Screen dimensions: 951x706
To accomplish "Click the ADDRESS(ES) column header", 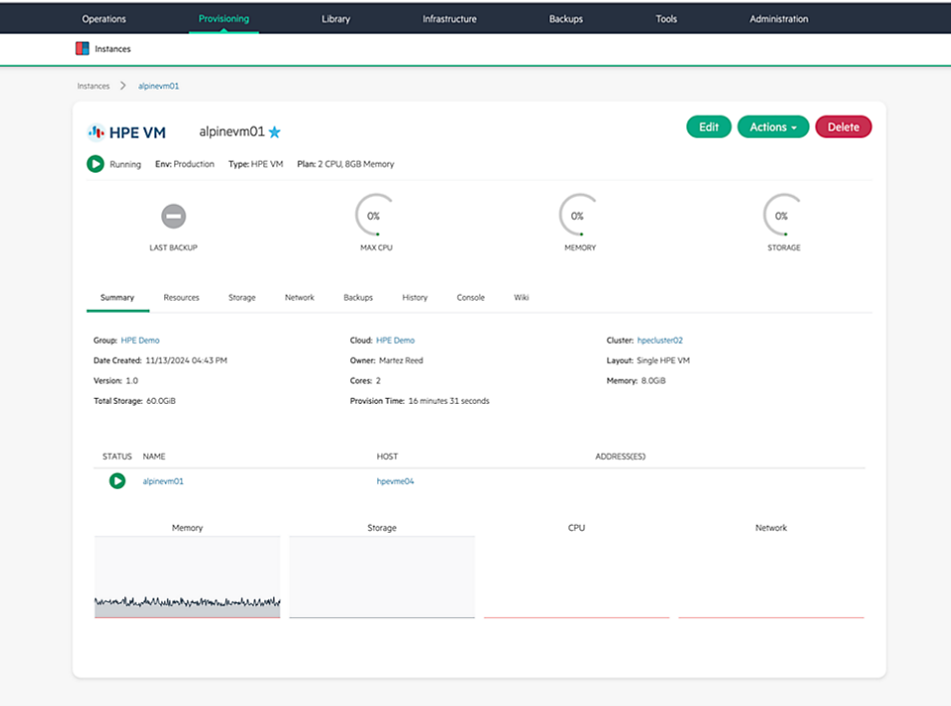I will click(x=620, y=456).
